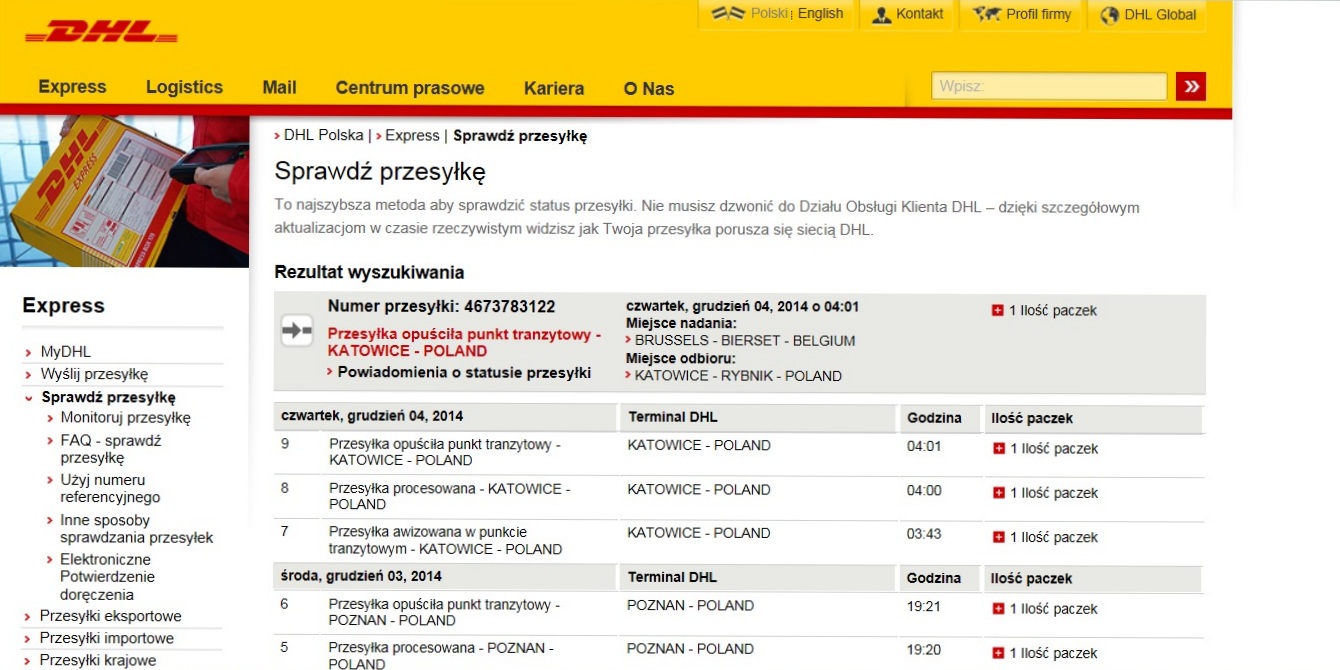This screenshot has height=670, width=1340.
Task: Open Monitoruj przesyłkę in the sidebar
Action: point(125,418)
